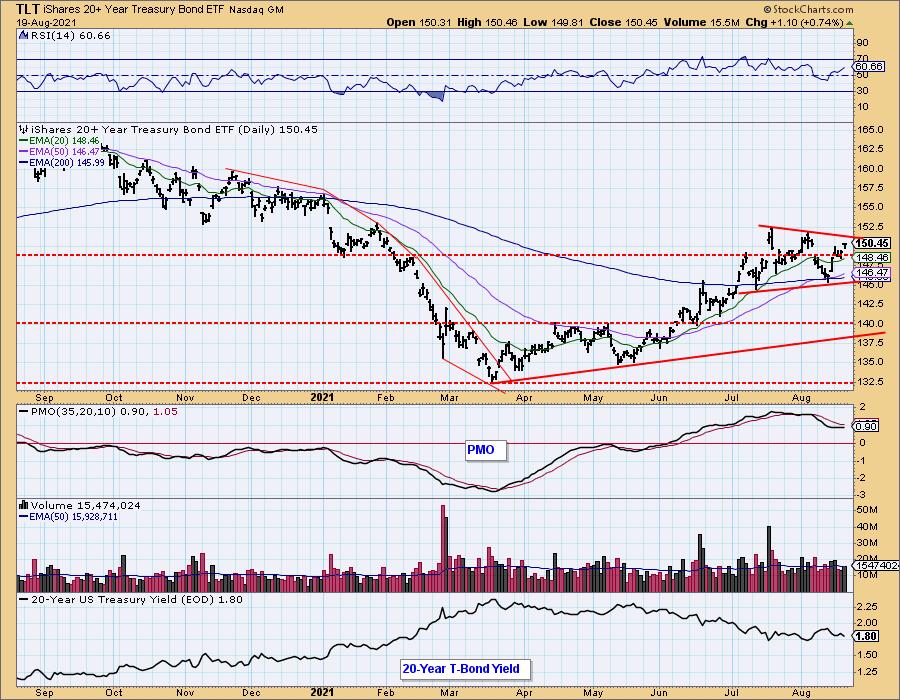Click the green up-arrow next to Chg

[849, 22]
